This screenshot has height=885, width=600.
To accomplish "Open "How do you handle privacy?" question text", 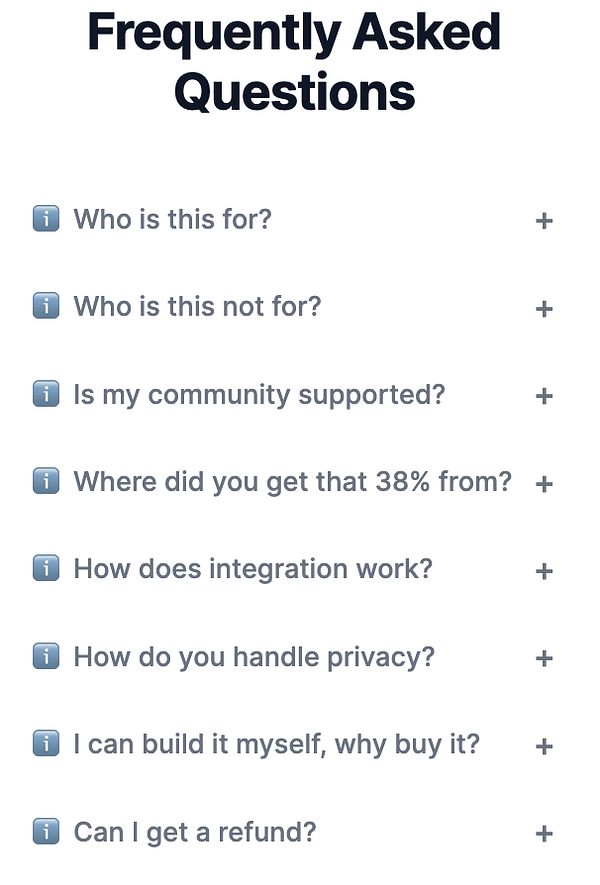I will (x=254, y=657).
